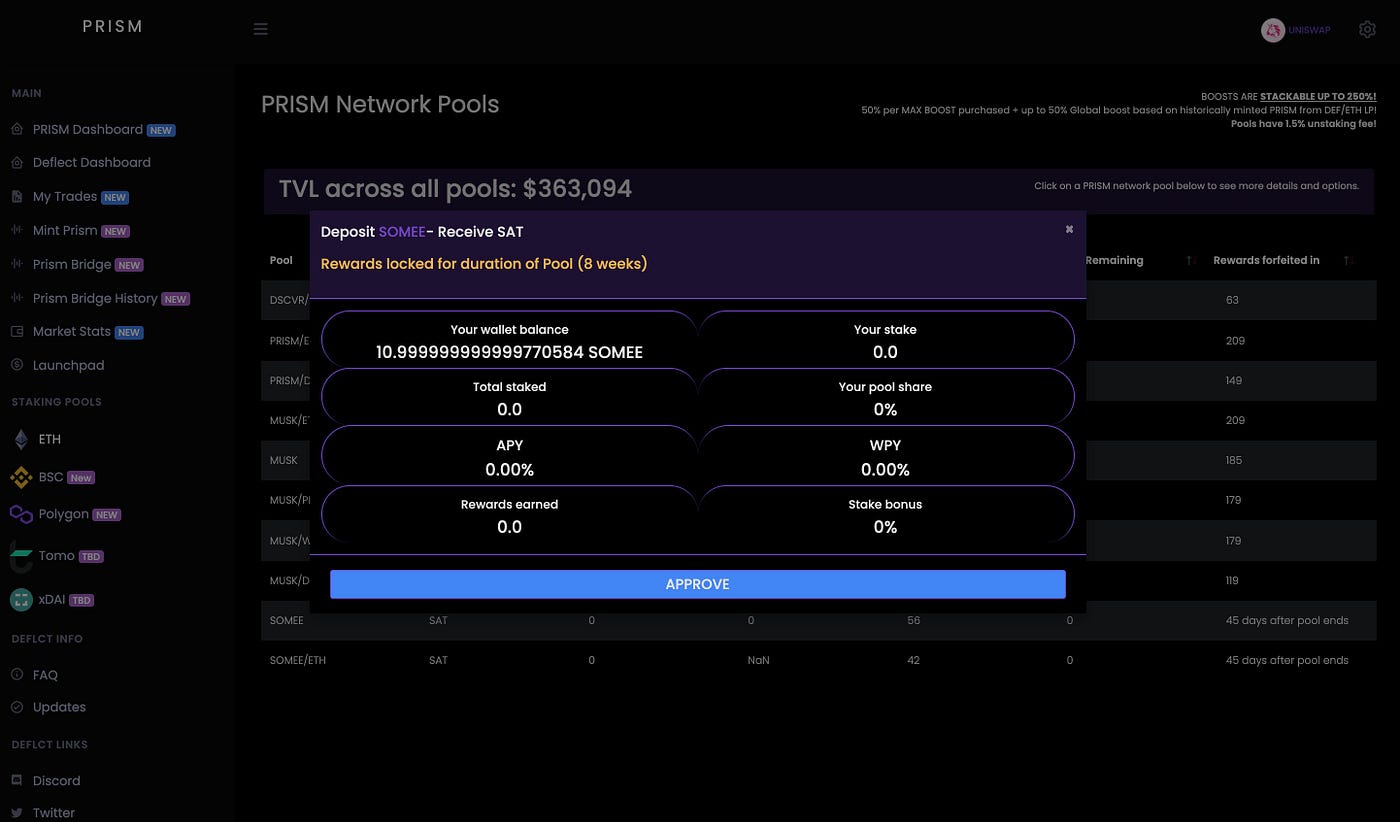Close the Deposit SOMEE dialog
The width and height of the screenshot is (1400, 822).
tap(1069, 229)
